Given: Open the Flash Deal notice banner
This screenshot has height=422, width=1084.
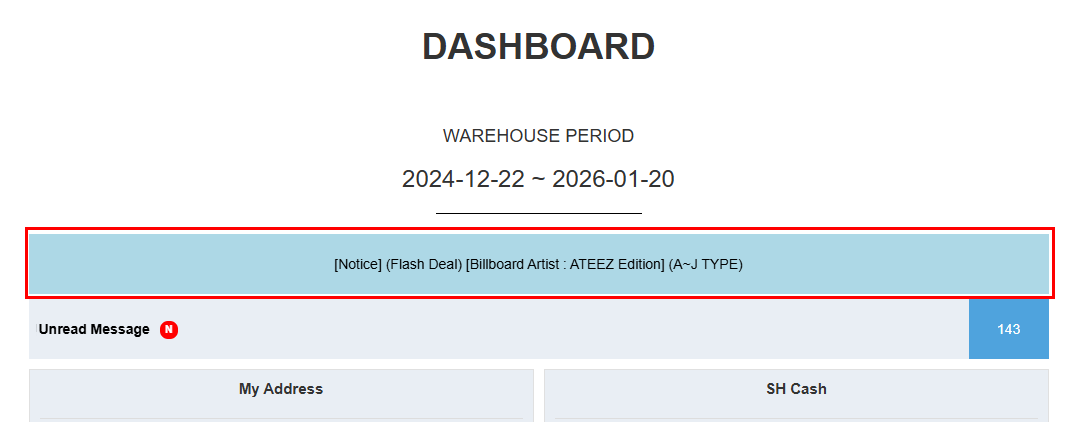Looking at the screenshot, I should click(538, 264).
